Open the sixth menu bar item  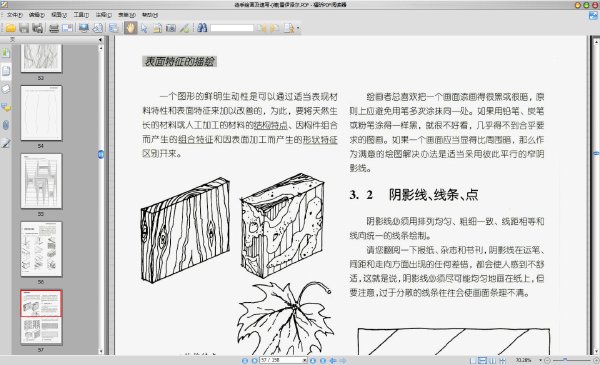pyautogui.click(x=127, y=15)
